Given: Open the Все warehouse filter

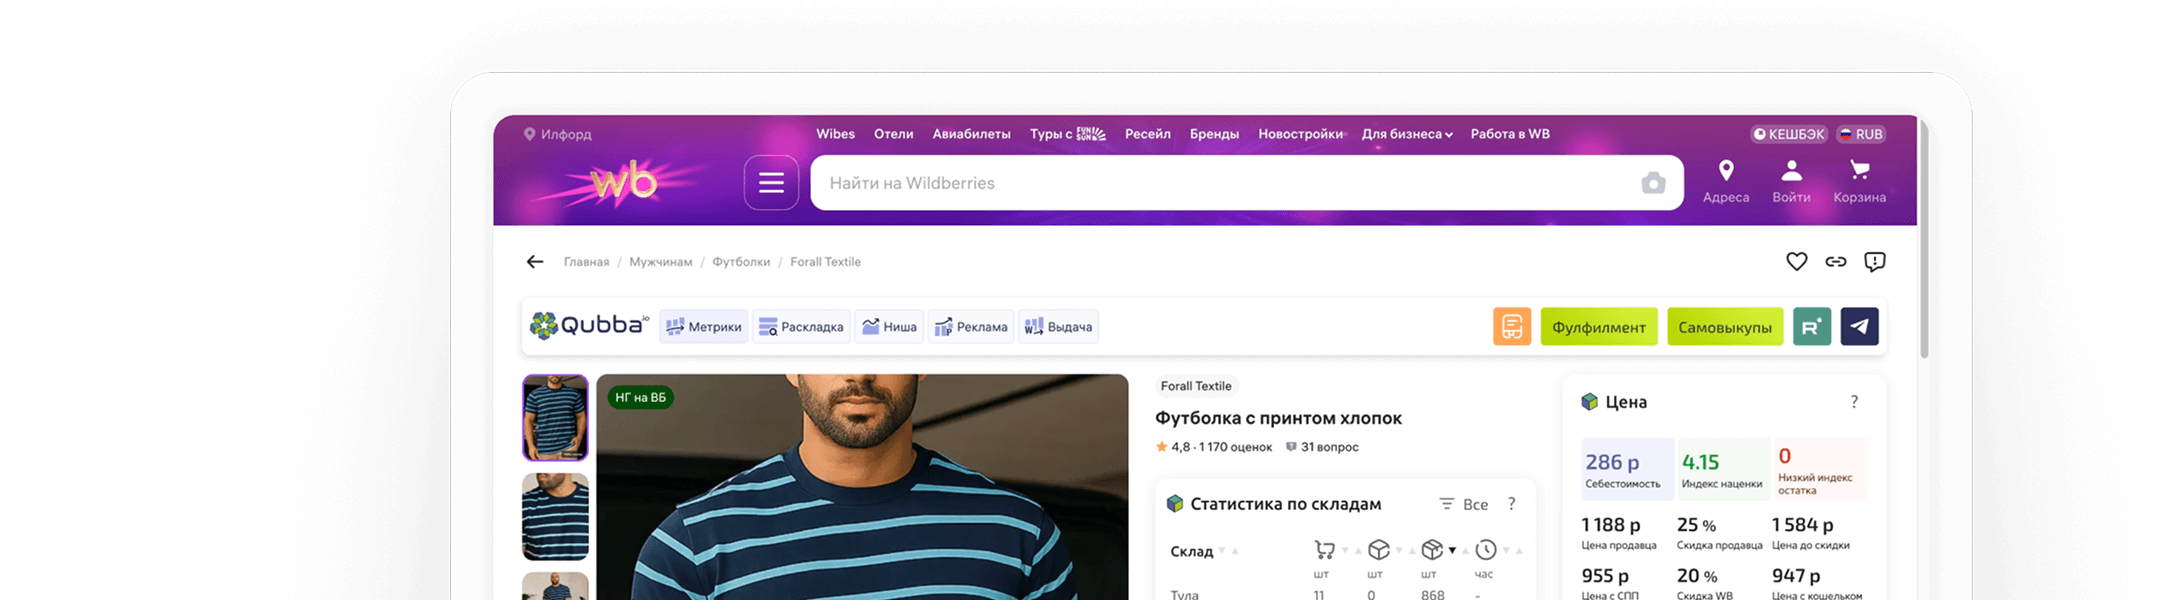Looking at the screenshot, I should [x=1464, y=504].
